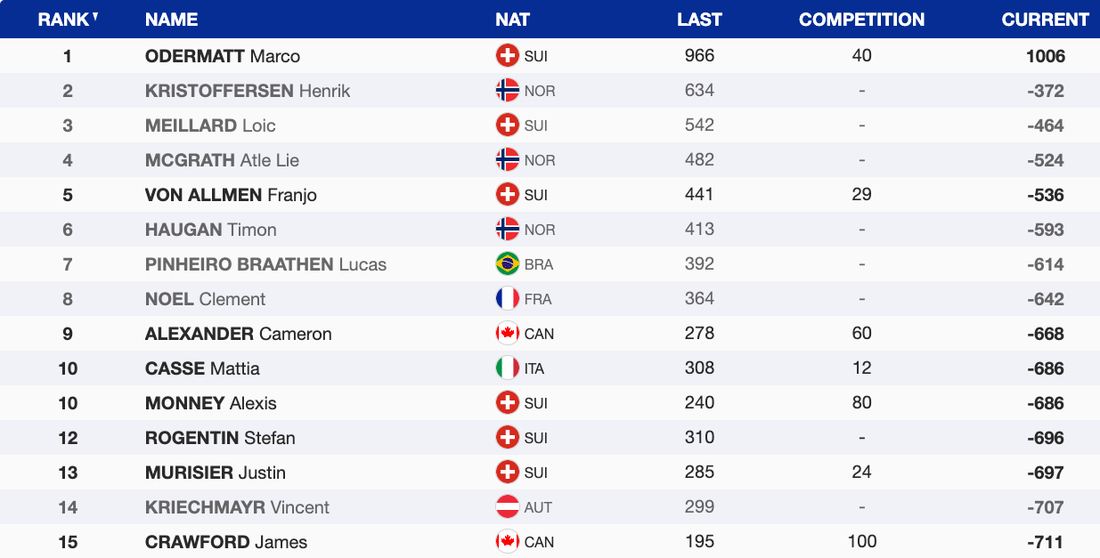
Task: Click Italian flag beside Casse Mattia
Action: [x=507, y=368]
